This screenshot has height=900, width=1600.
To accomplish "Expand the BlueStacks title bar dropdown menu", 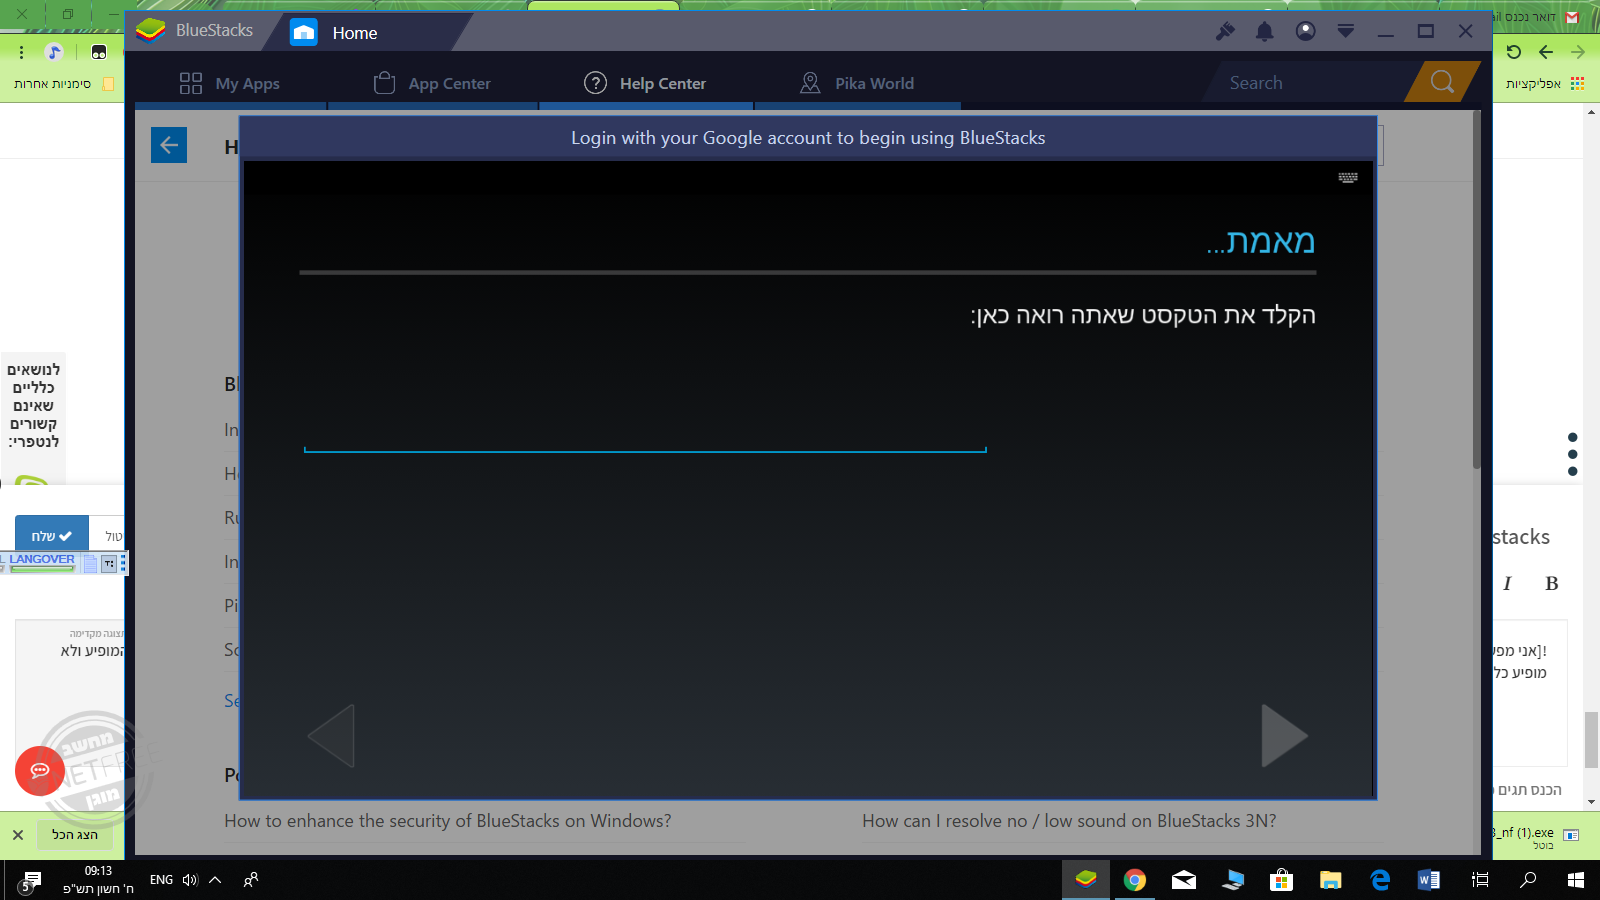I will [1346, 31].
